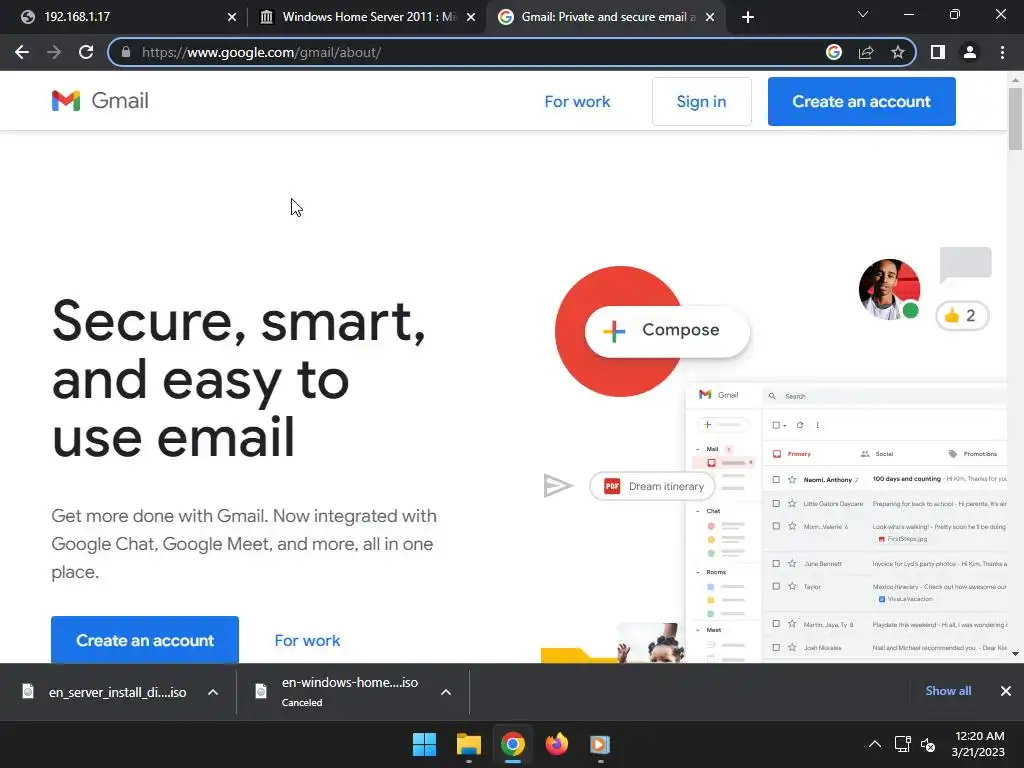
Task: Check the Little Gators Daycare email checkbox
Action: [x=776, y=504]
